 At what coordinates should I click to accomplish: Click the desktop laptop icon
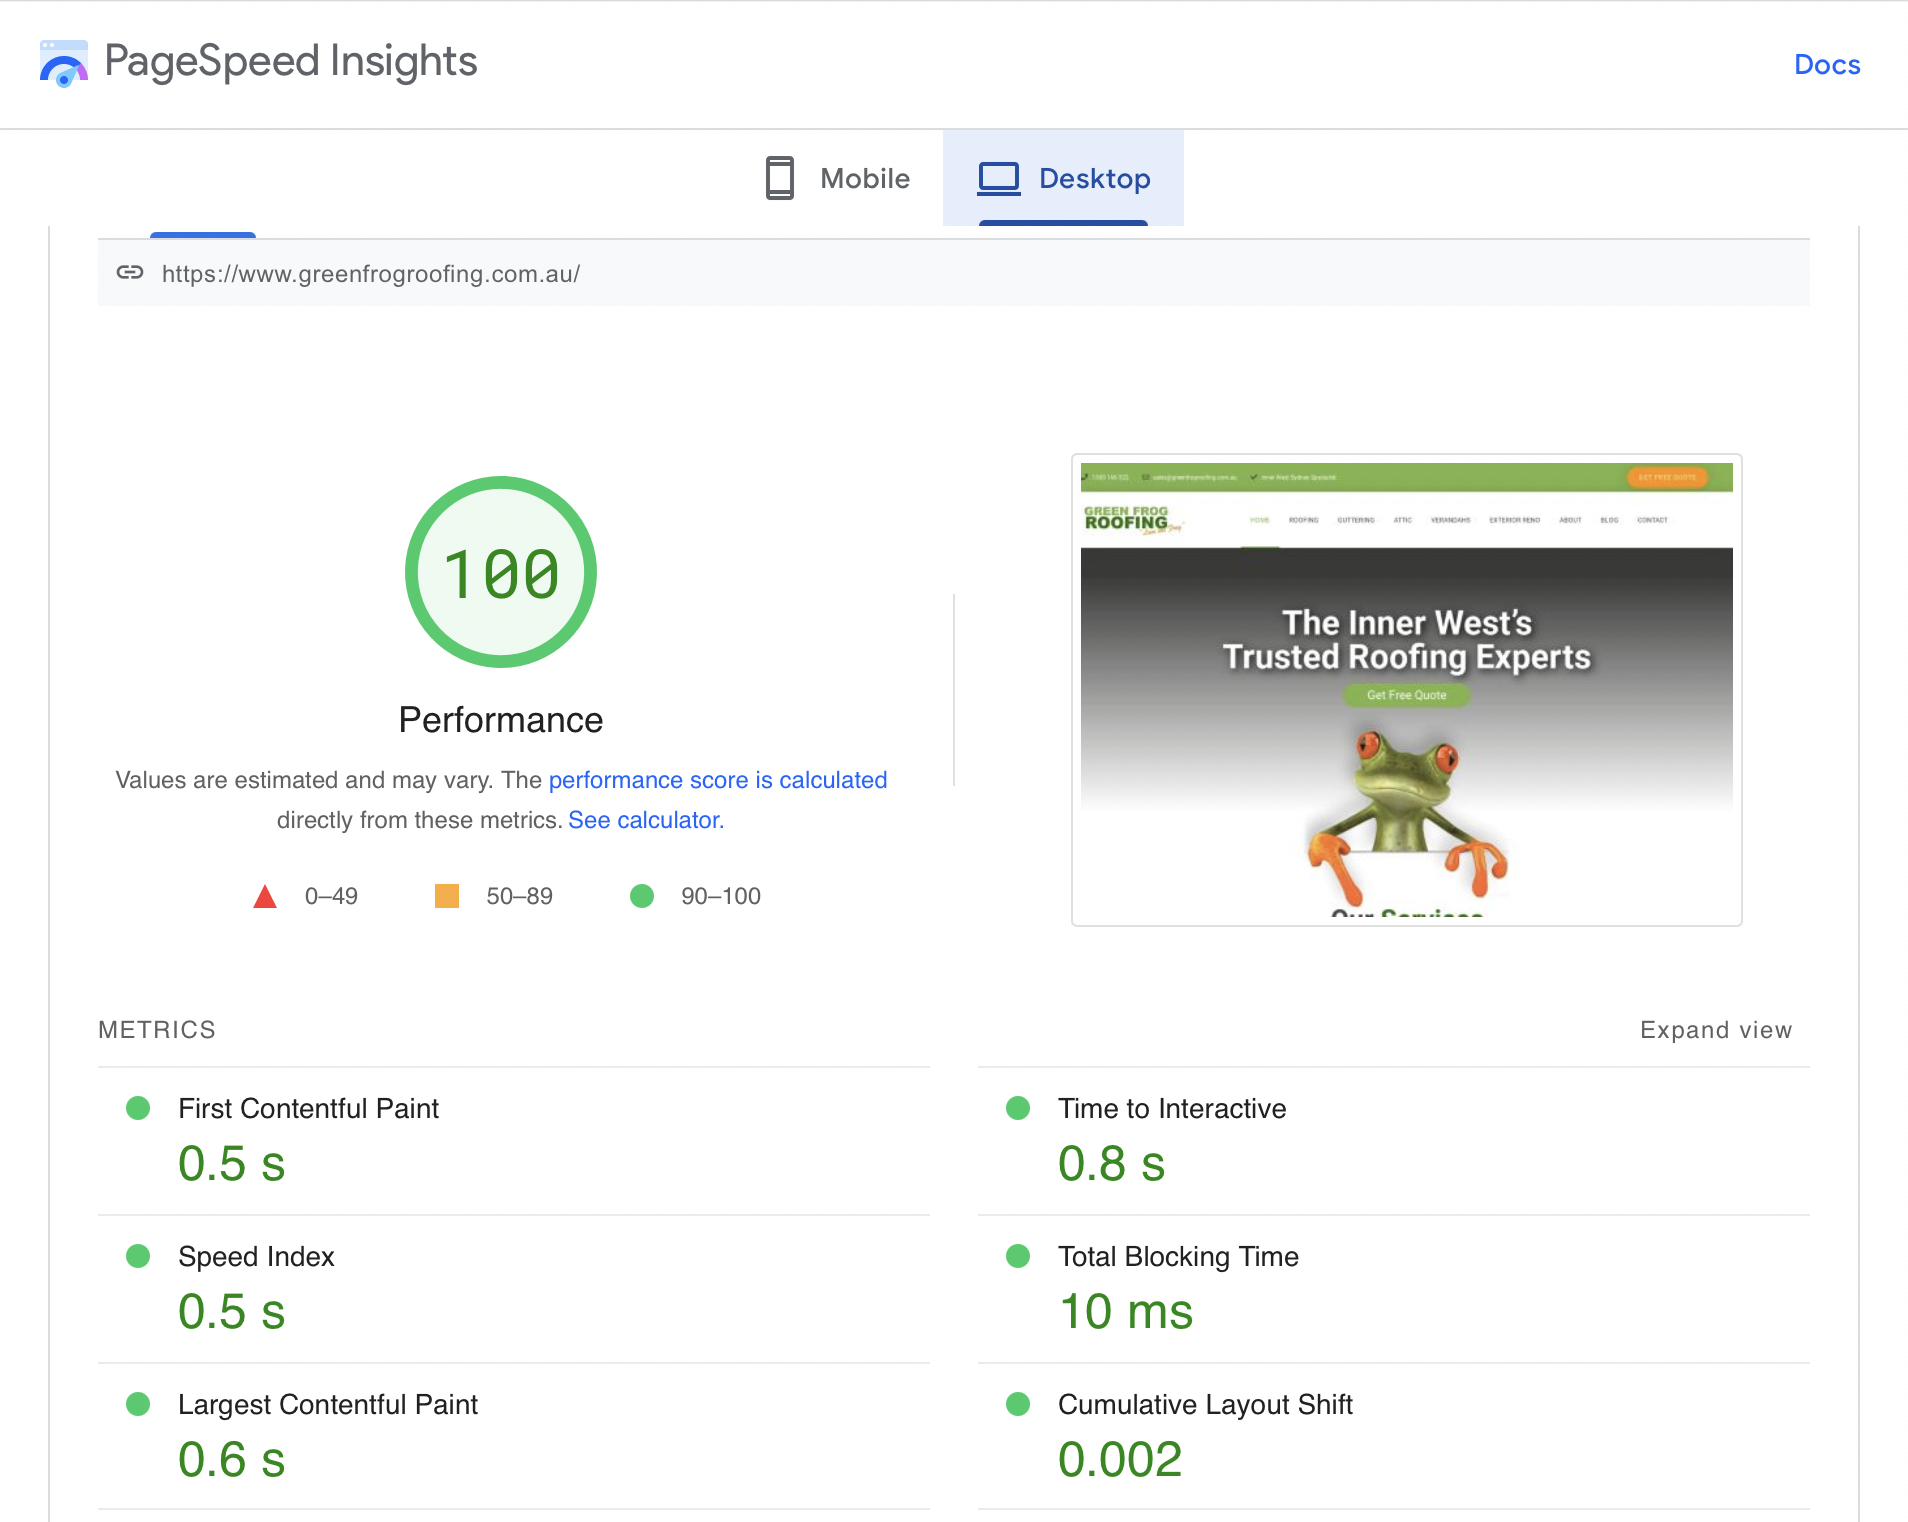point(998,178)
